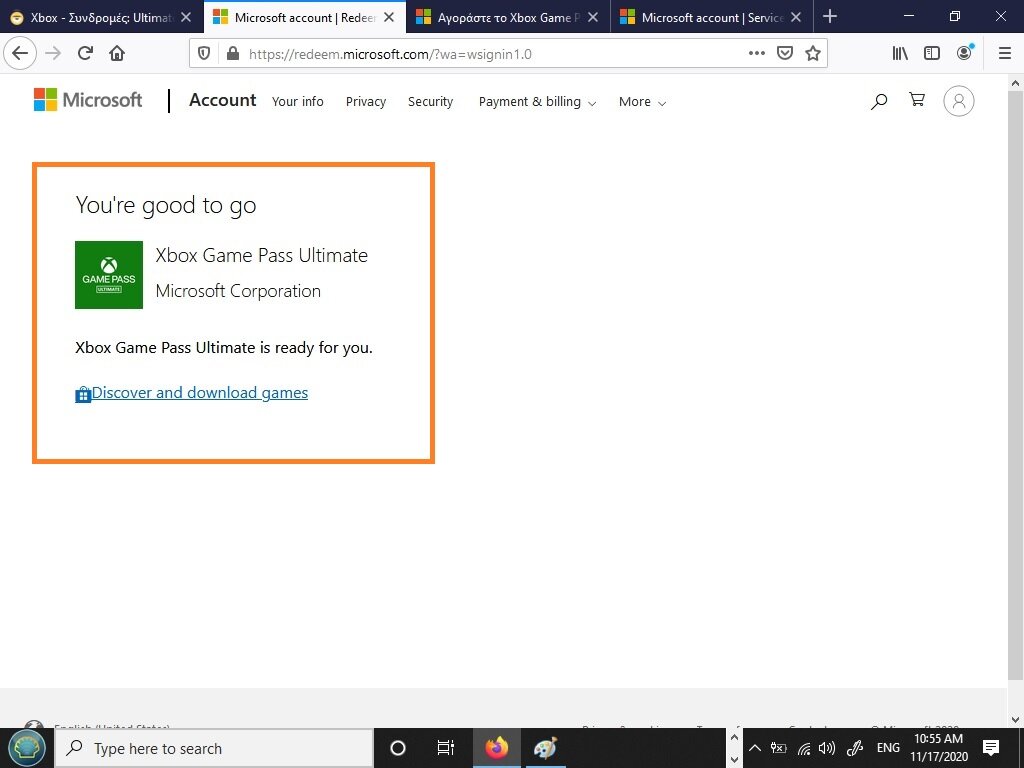Go to Your info page
1024x768 pixels.
coord(298,102)
